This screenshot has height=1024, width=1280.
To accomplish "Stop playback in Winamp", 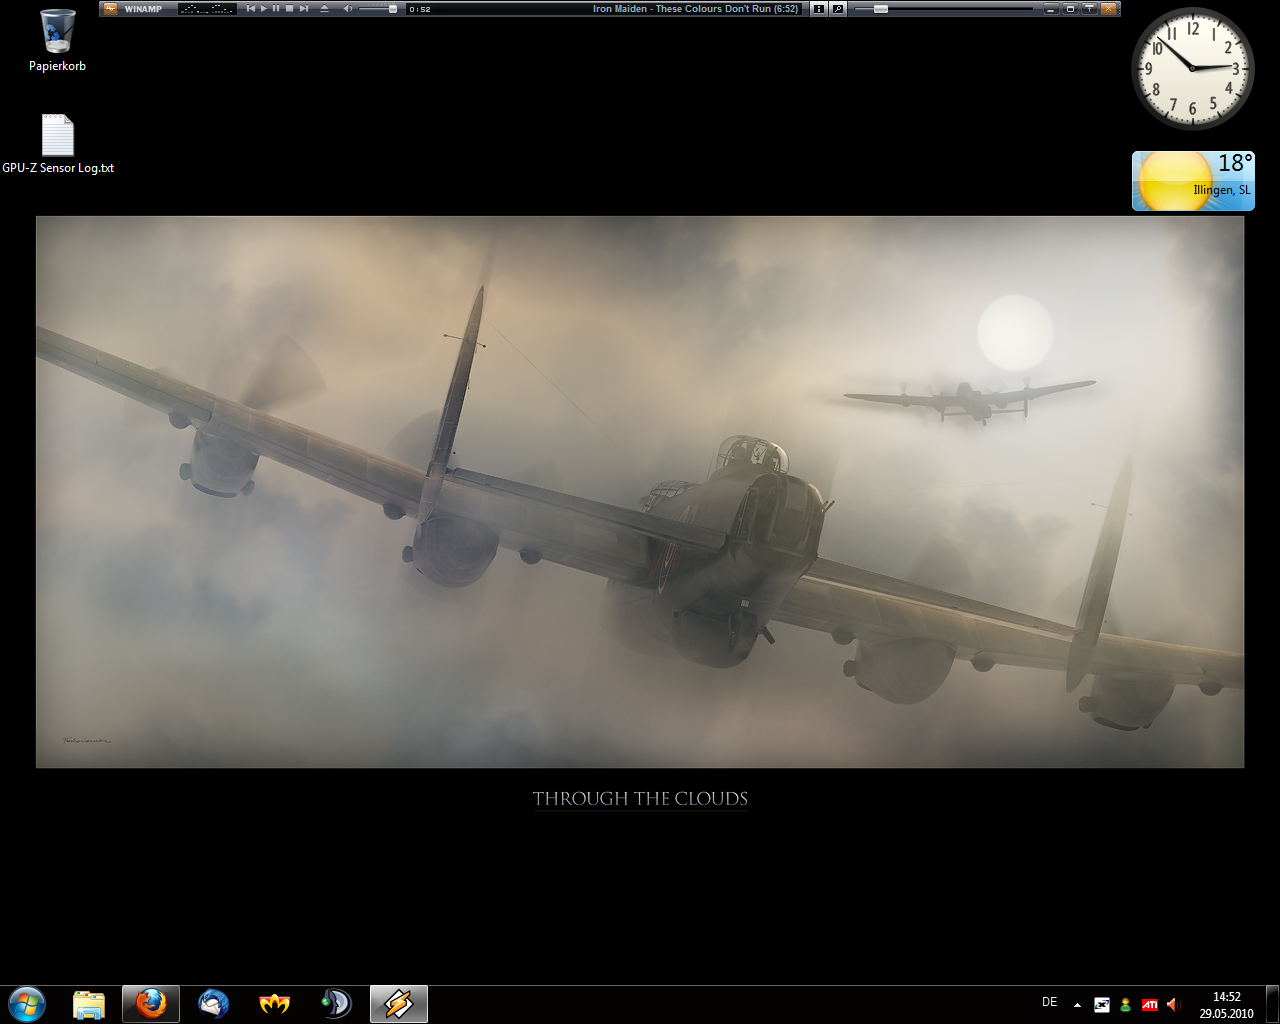I will (x=289, y=8).
